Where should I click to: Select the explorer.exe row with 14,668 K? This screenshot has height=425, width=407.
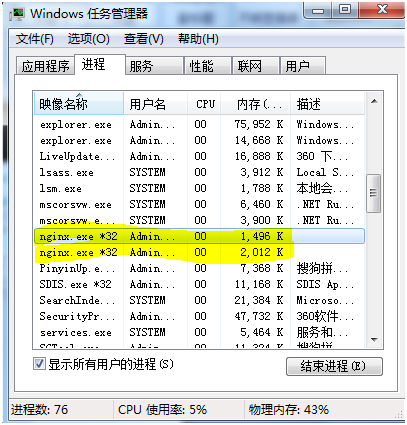[199, 140]
